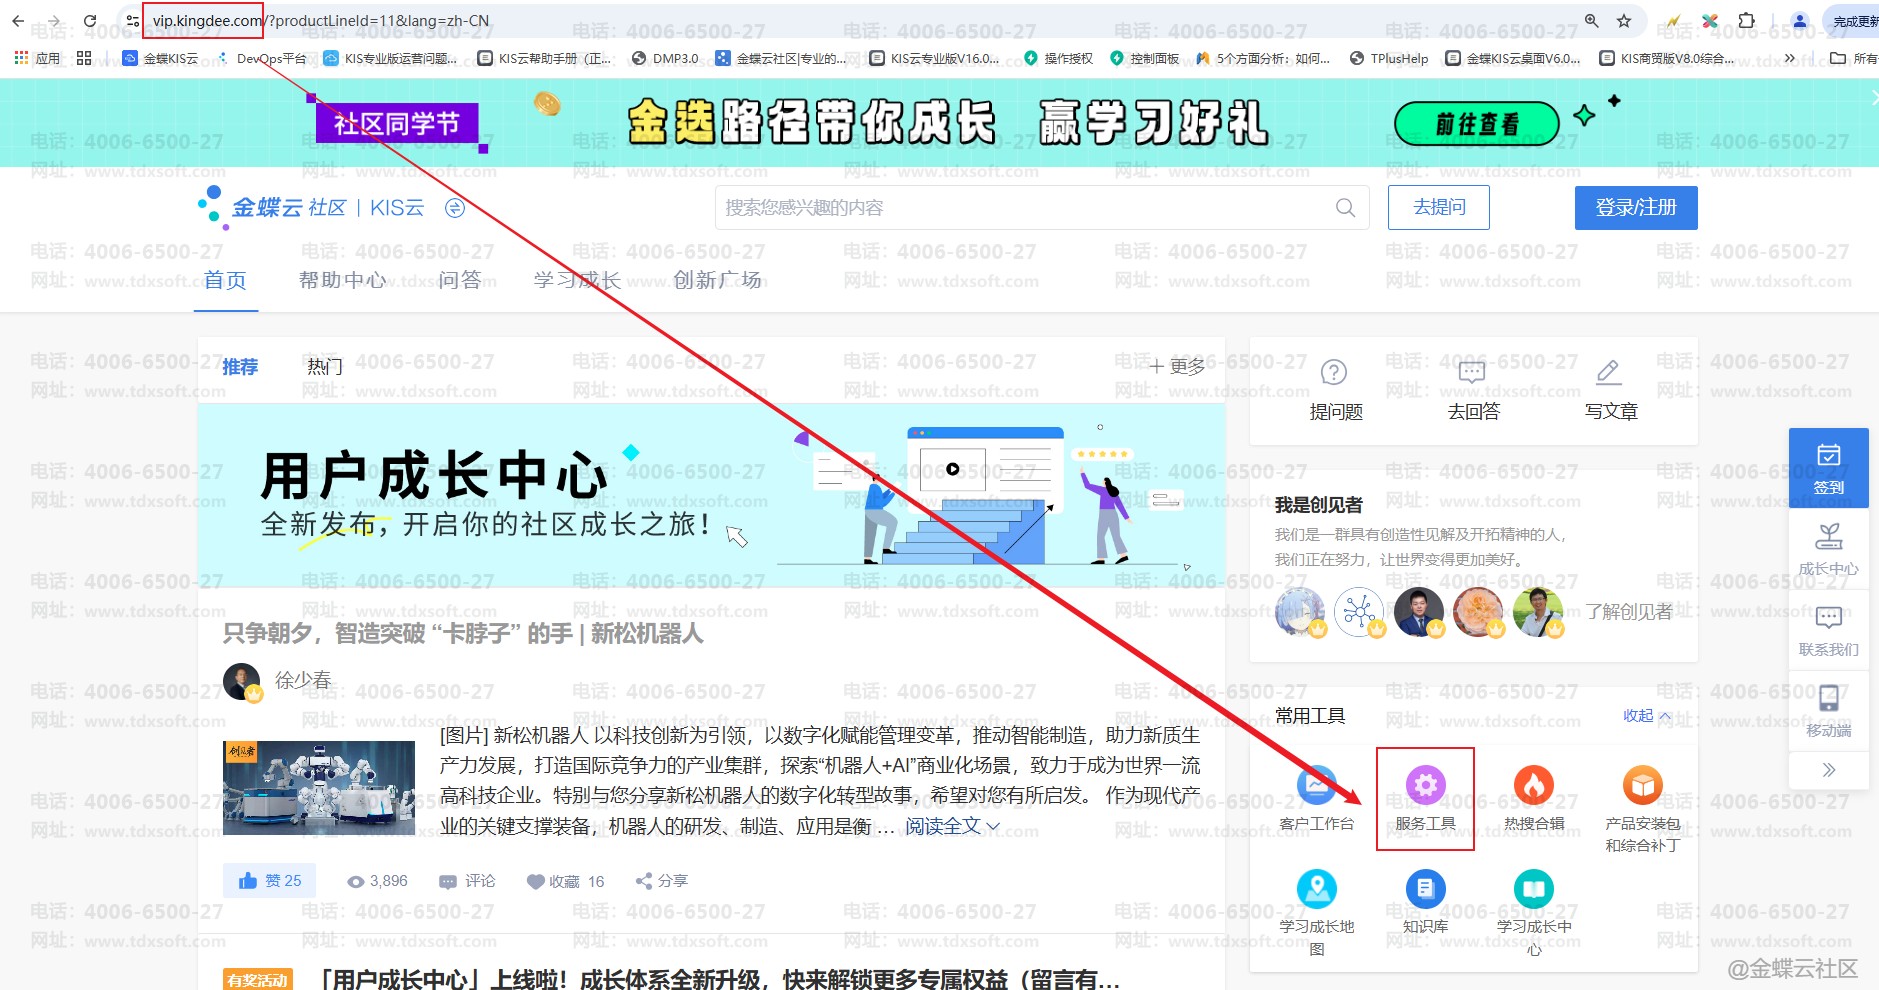The width and height of the screenshot is (1879, 990).
Task: Open 移动端 in the floating sidebar
Action: click(x=1829, y=711)
